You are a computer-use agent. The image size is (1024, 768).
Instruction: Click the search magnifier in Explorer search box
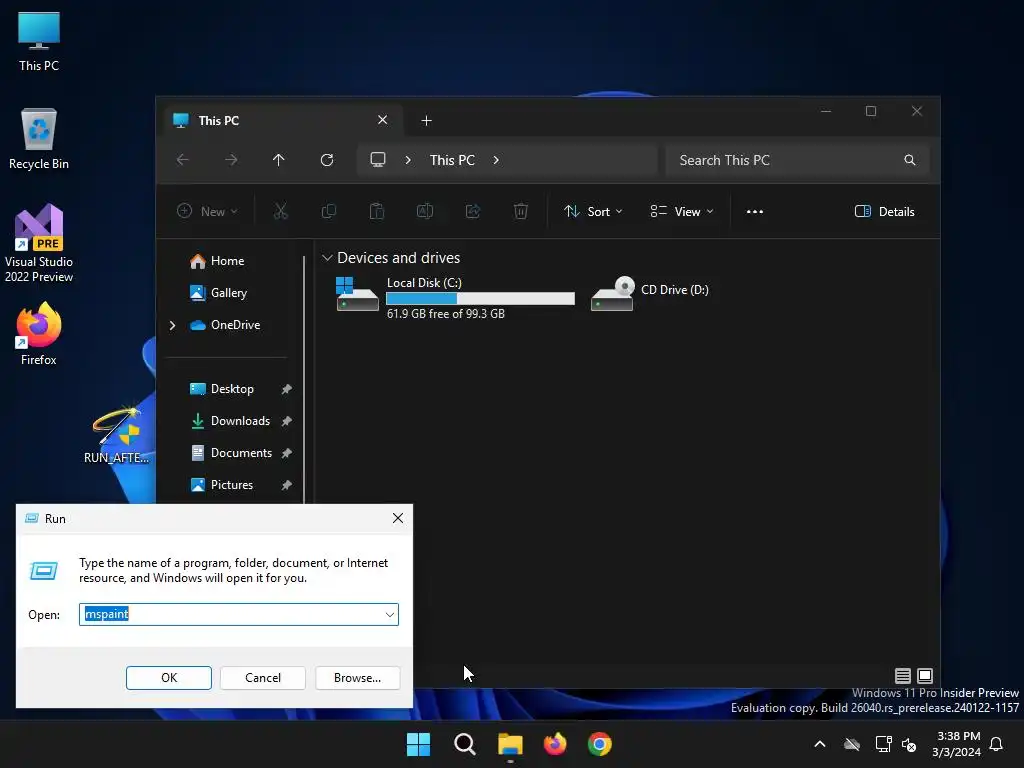(910, 160)
